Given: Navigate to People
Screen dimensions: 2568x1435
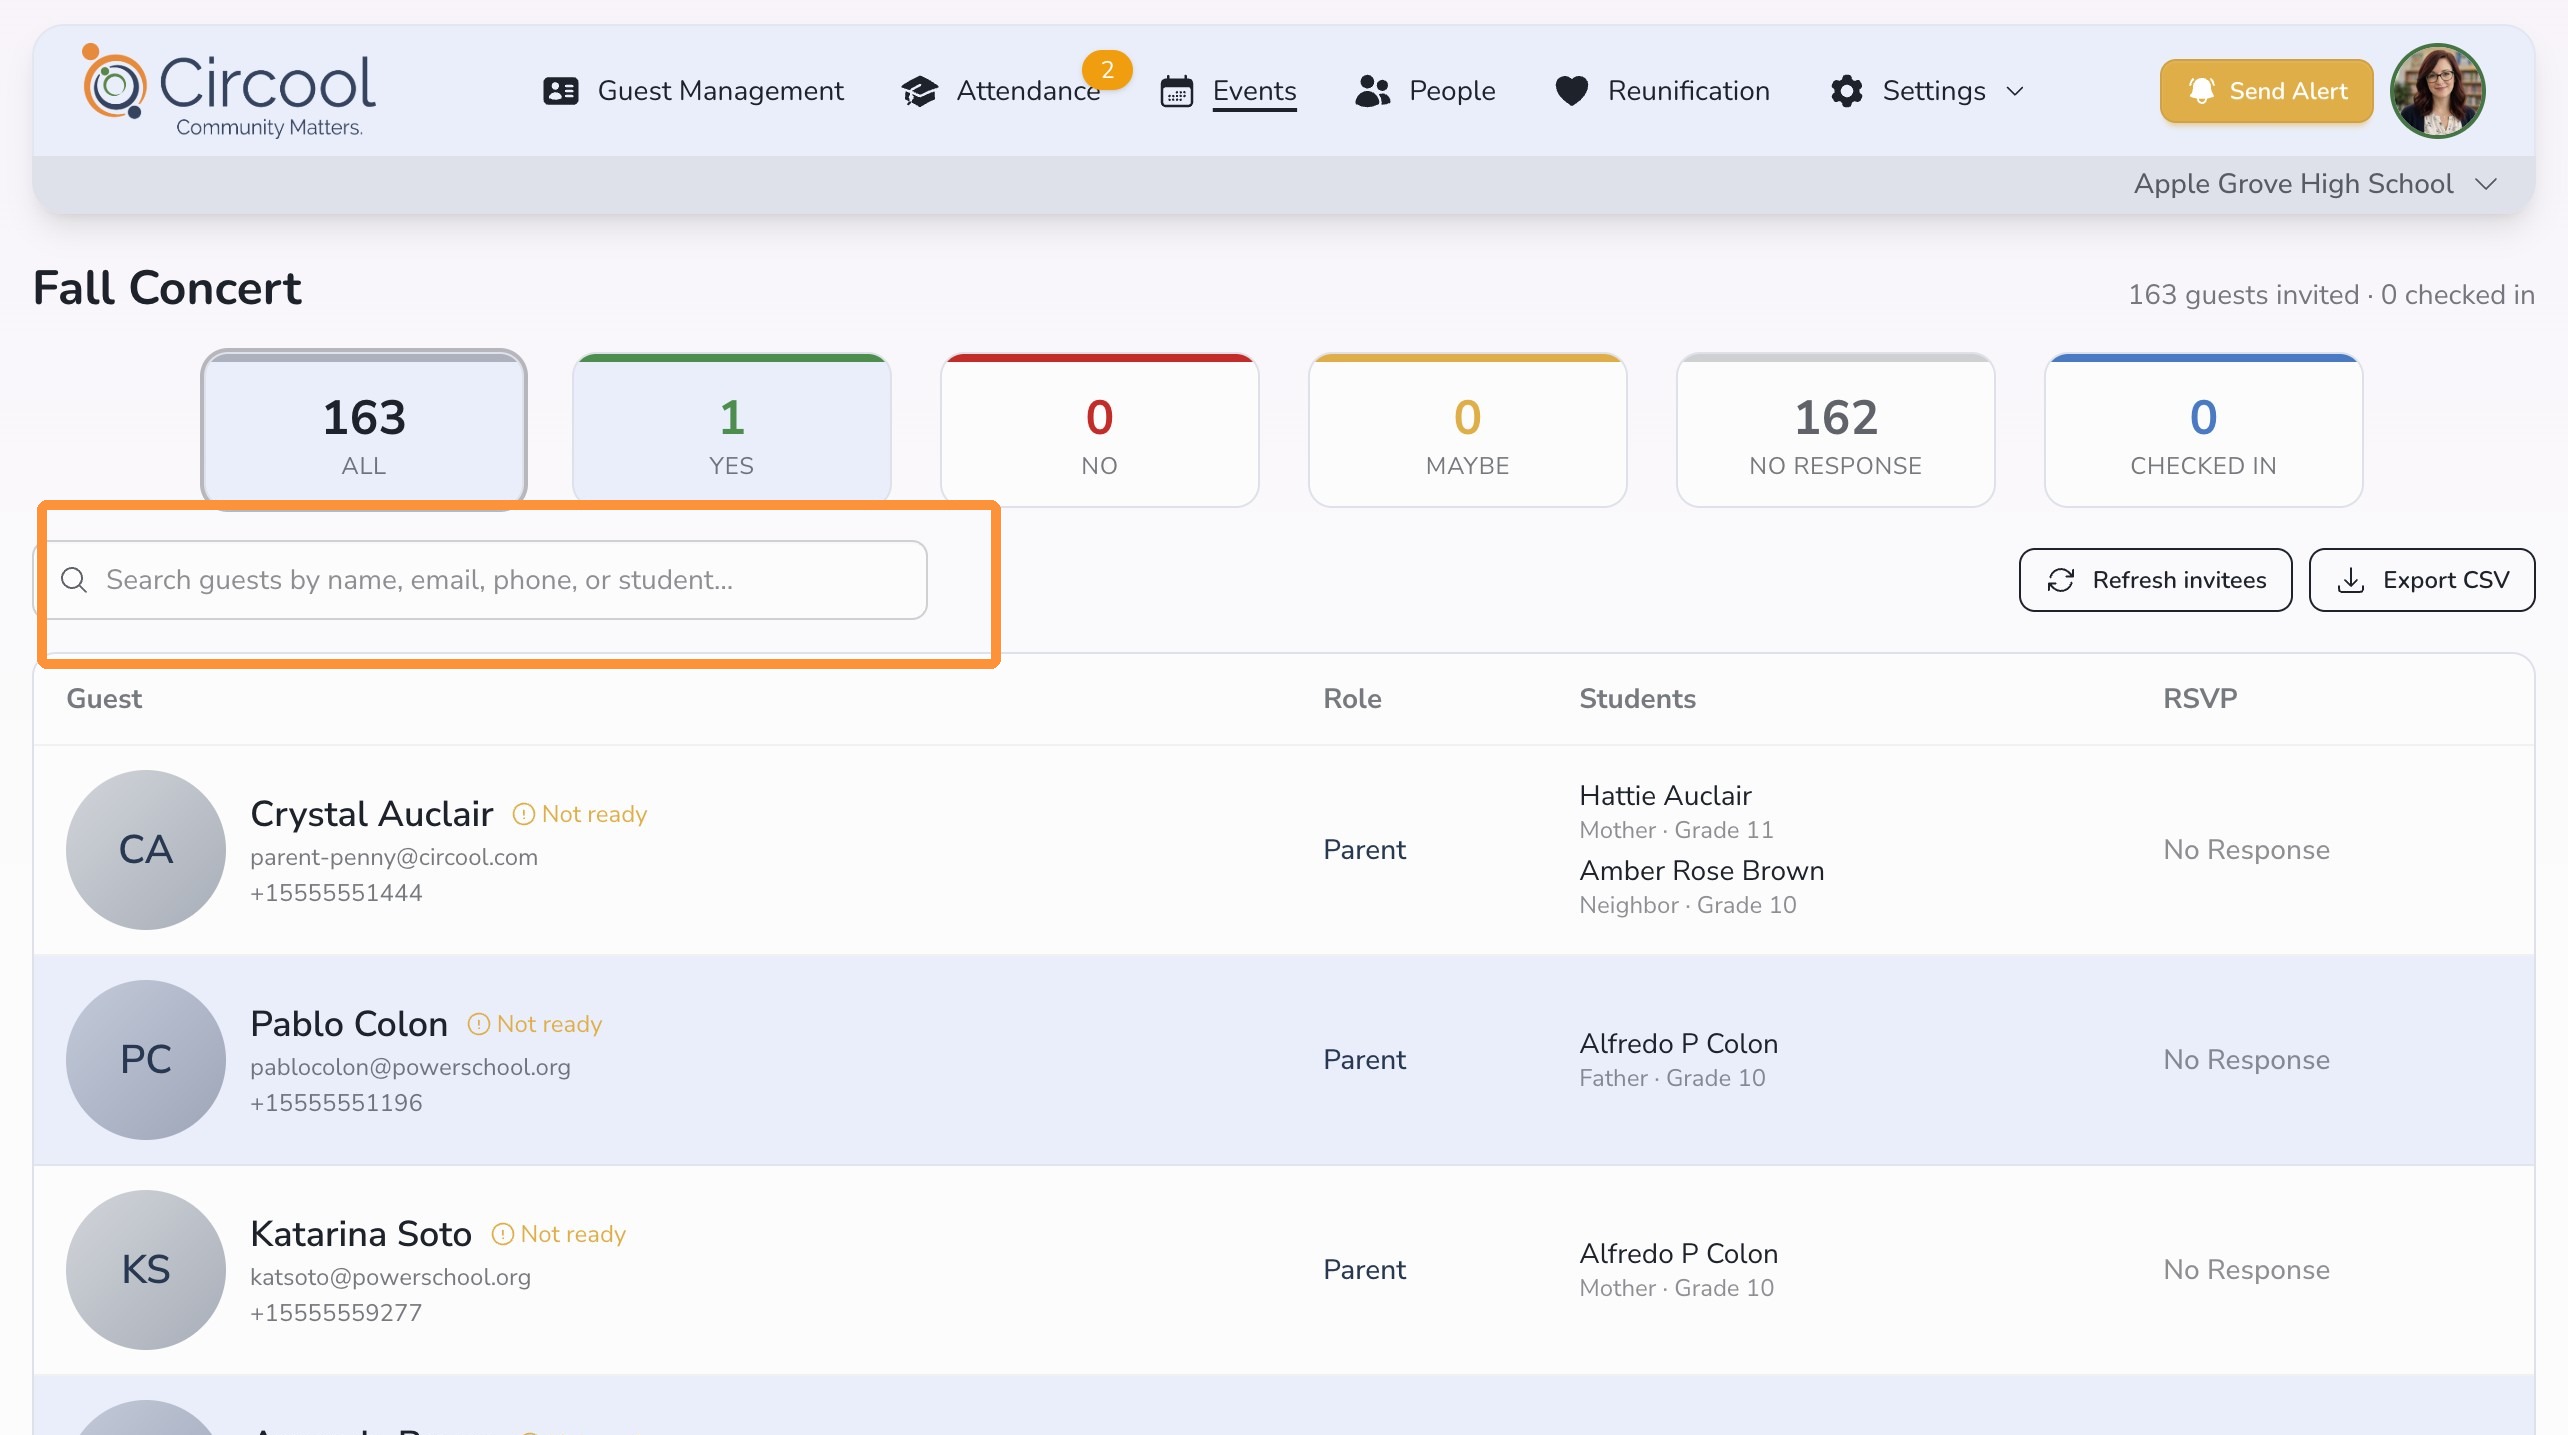Looking at the screenshot, I should click(x=1425, y=91).
